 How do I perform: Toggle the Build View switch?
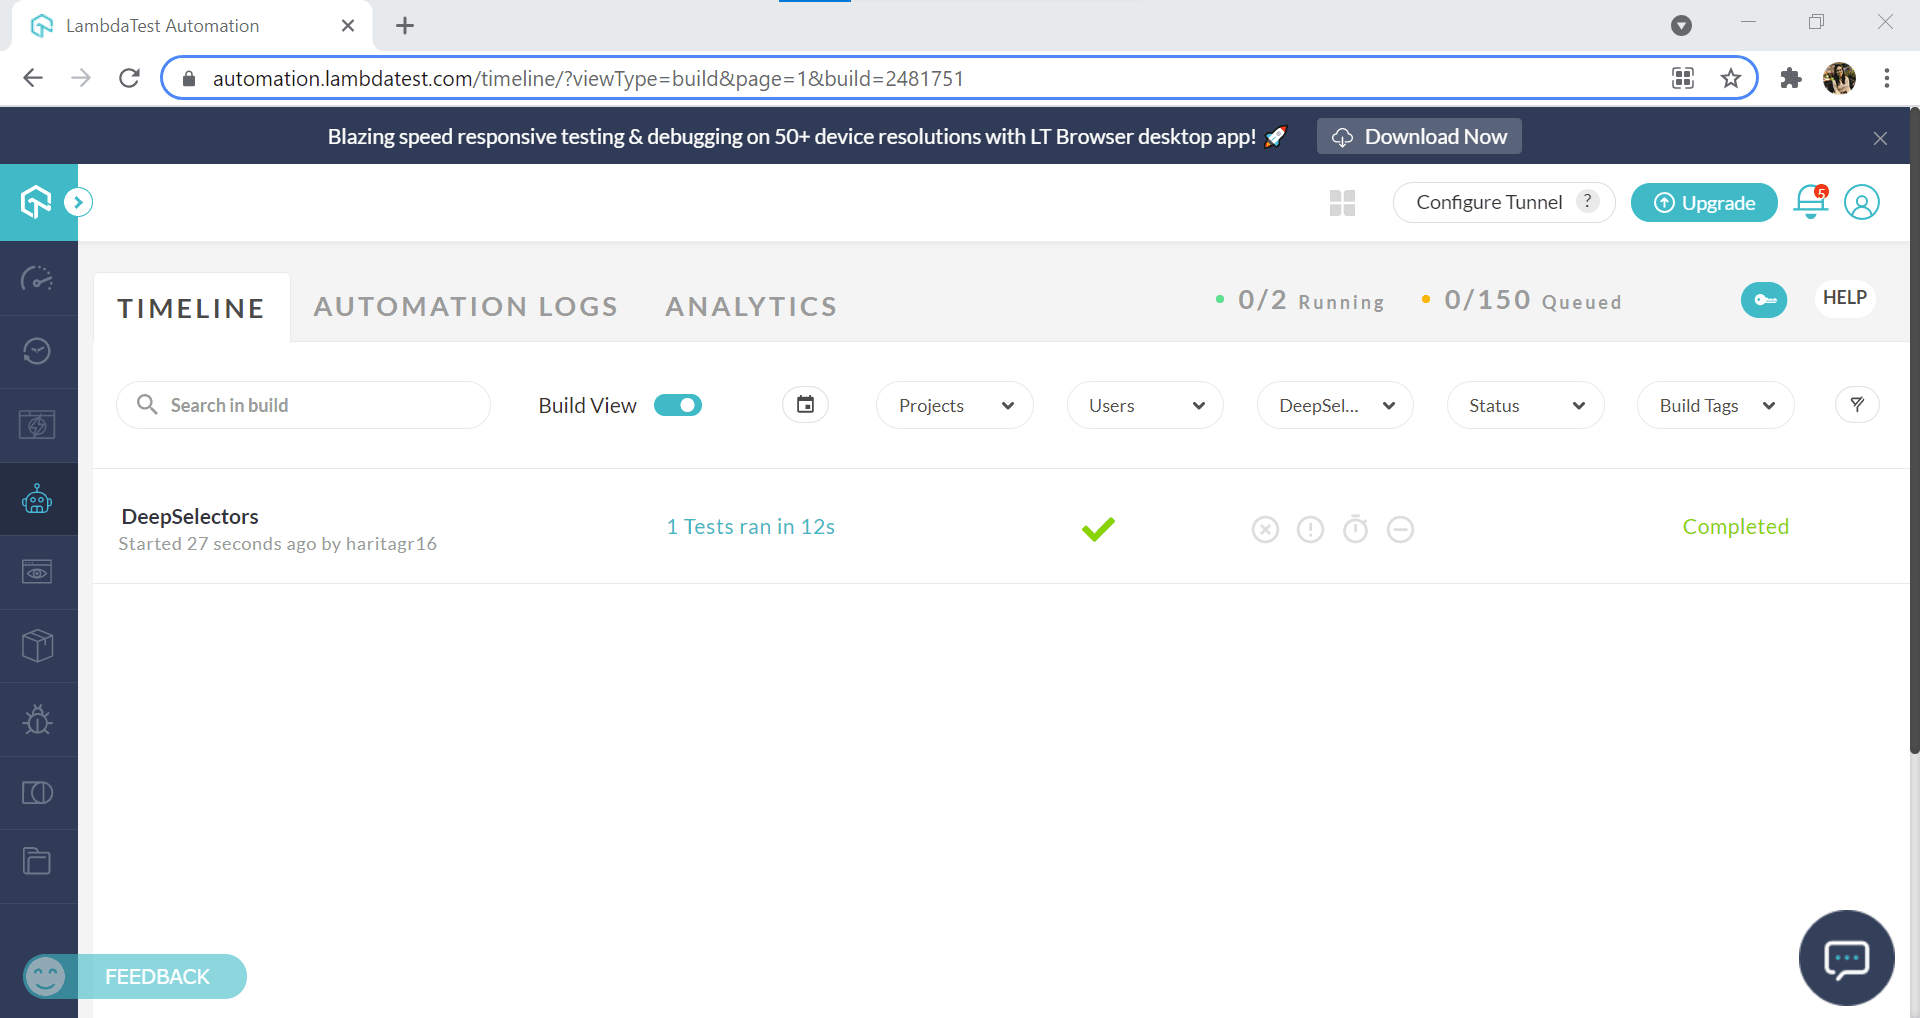point(678,405)
